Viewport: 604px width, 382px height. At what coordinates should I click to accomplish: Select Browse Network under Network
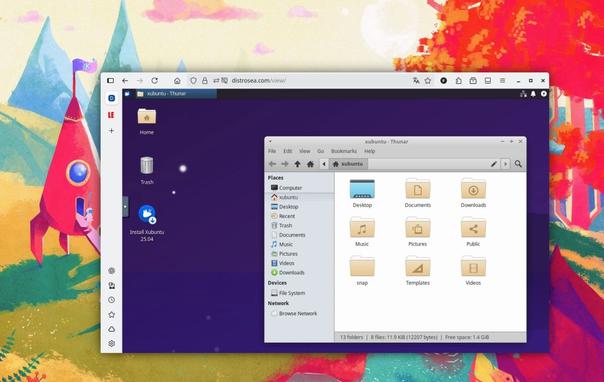point(300,314)
